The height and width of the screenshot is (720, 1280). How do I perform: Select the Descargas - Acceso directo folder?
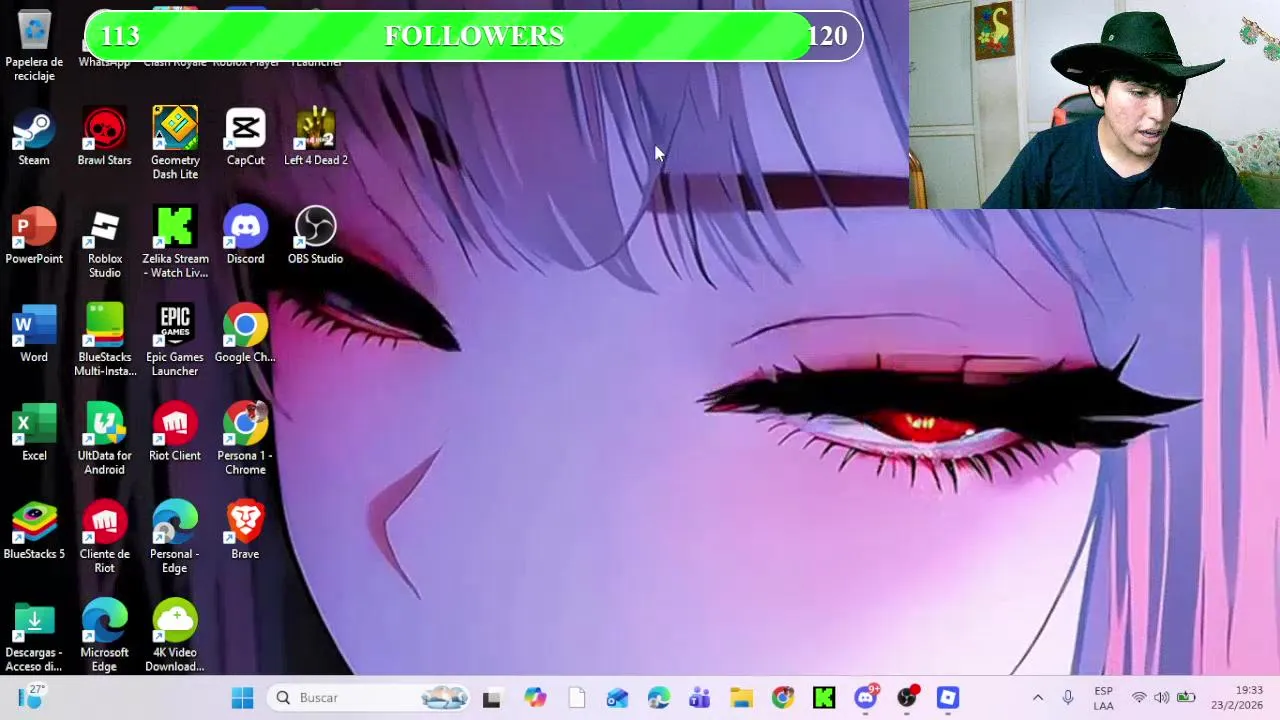34,638
